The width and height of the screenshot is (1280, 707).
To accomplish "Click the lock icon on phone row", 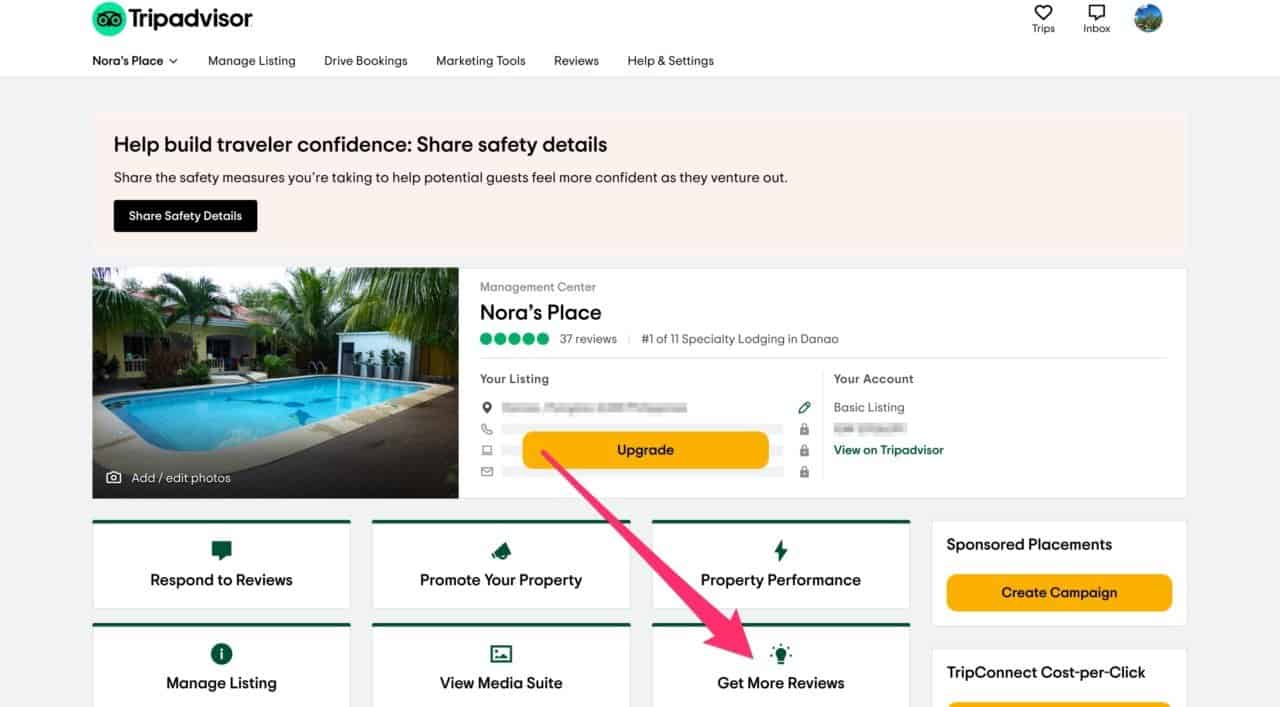I will tap(804, 429).
